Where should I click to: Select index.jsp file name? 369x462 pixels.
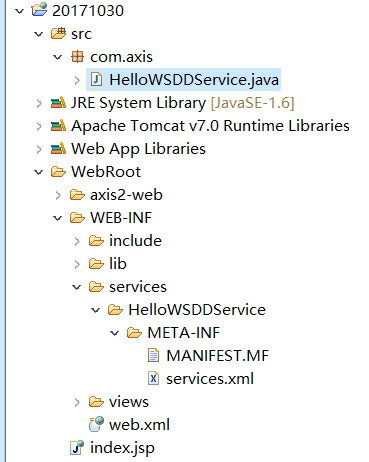(122, 448)
